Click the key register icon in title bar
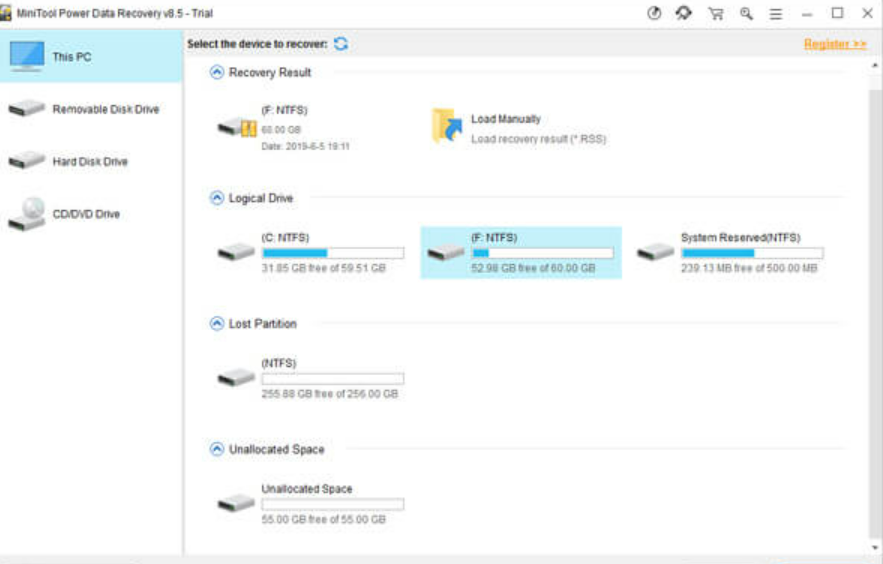 tap(746, 14)
